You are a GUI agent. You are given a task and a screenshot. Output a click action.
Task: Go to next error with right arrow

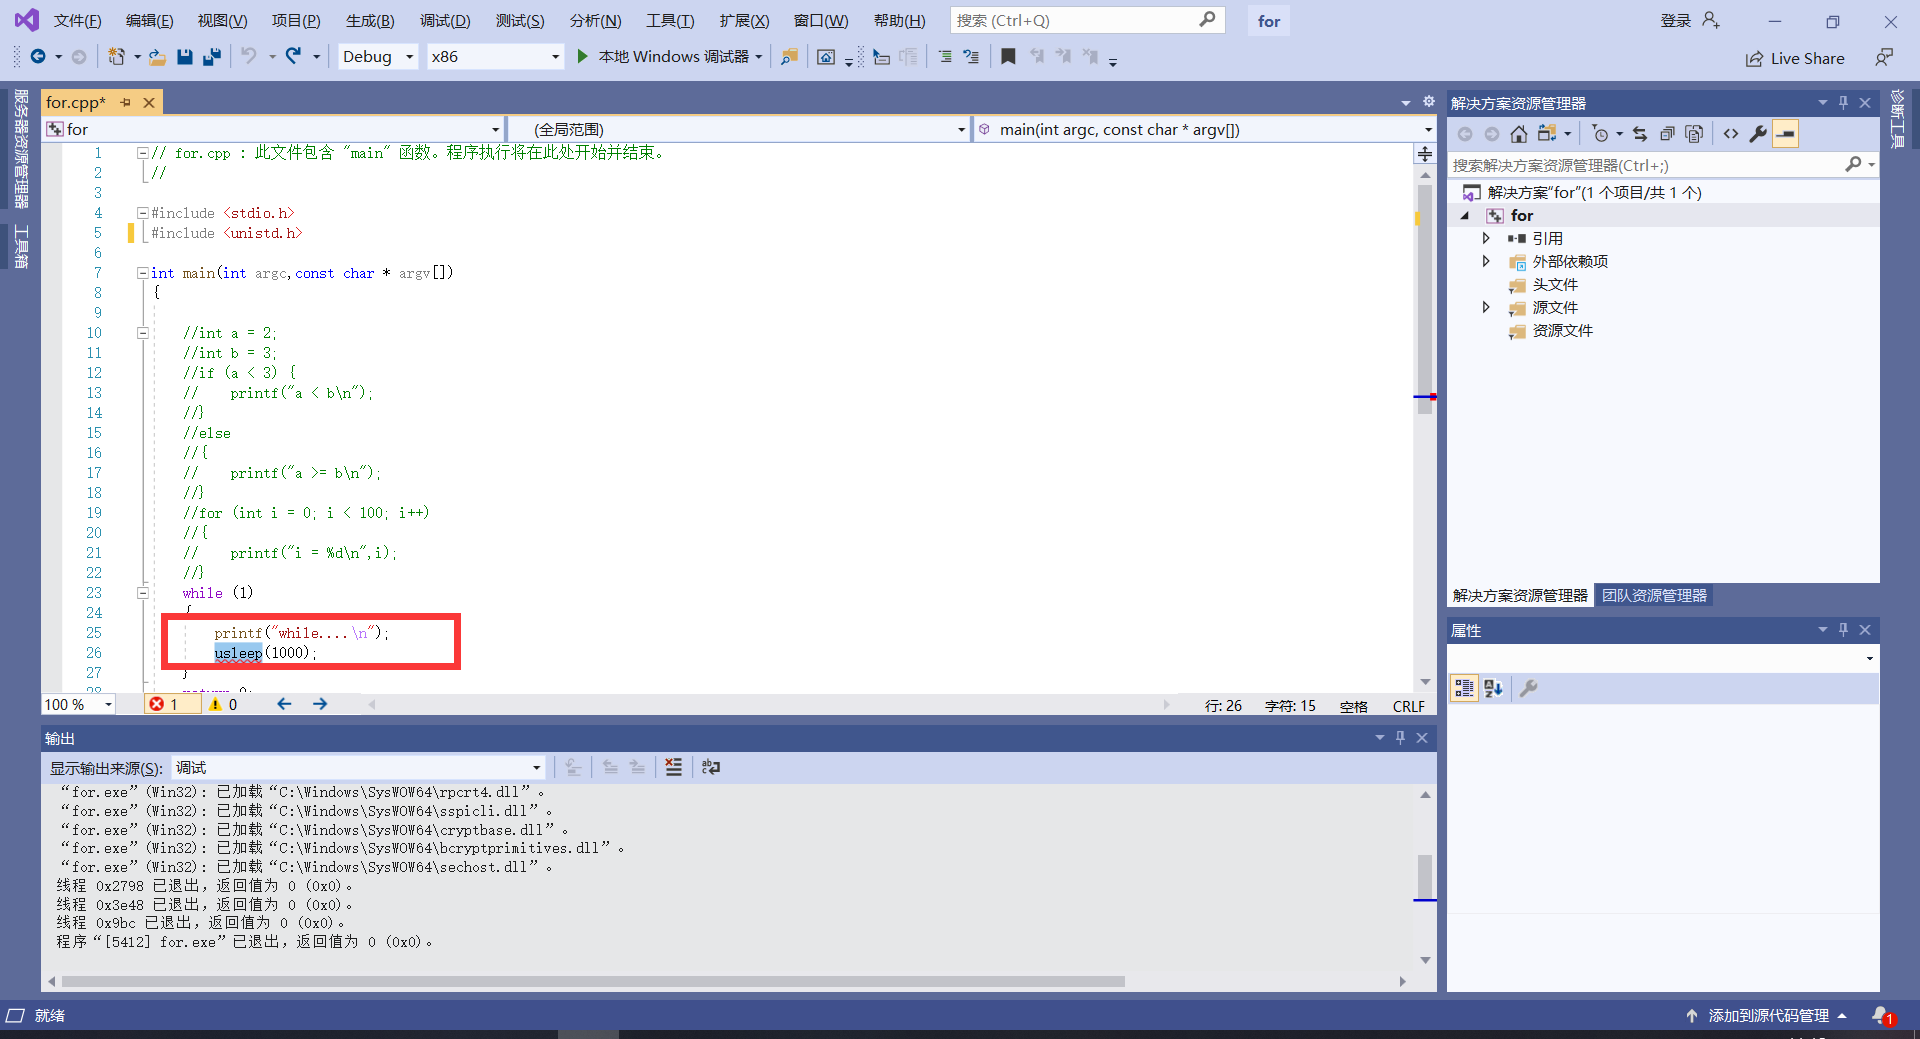pos(320,704)
